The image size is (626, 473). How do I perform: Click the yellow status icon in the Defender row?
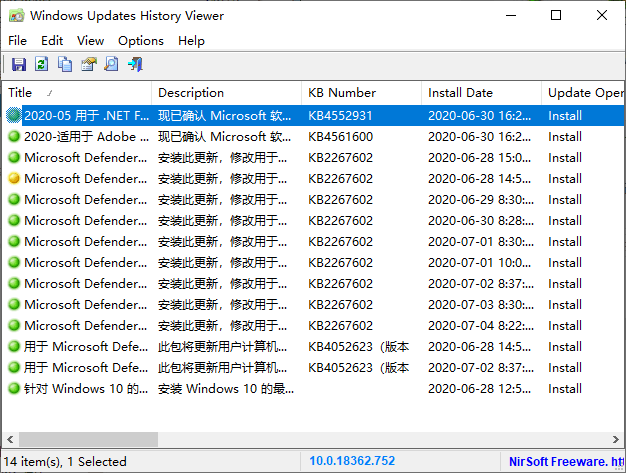(x=14, y=178)
